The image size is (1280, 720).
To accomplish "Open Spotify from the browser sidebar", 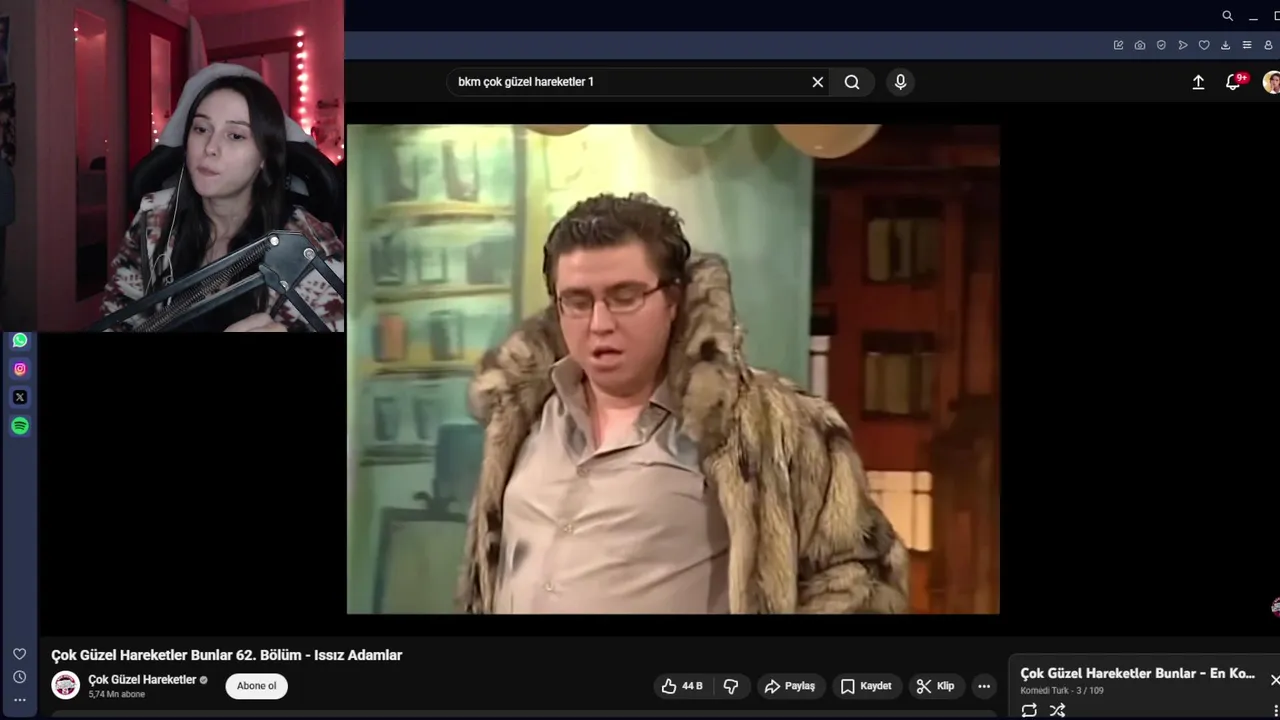I will click(19, 426).
